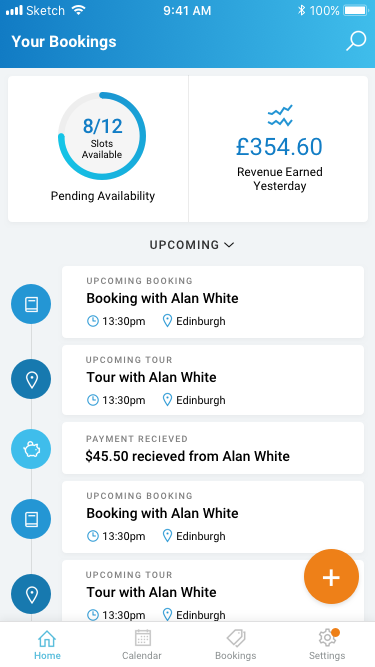Switch to the Bookings tab
The height and width of the screenshot is (667, 375).
pos(236,644)
